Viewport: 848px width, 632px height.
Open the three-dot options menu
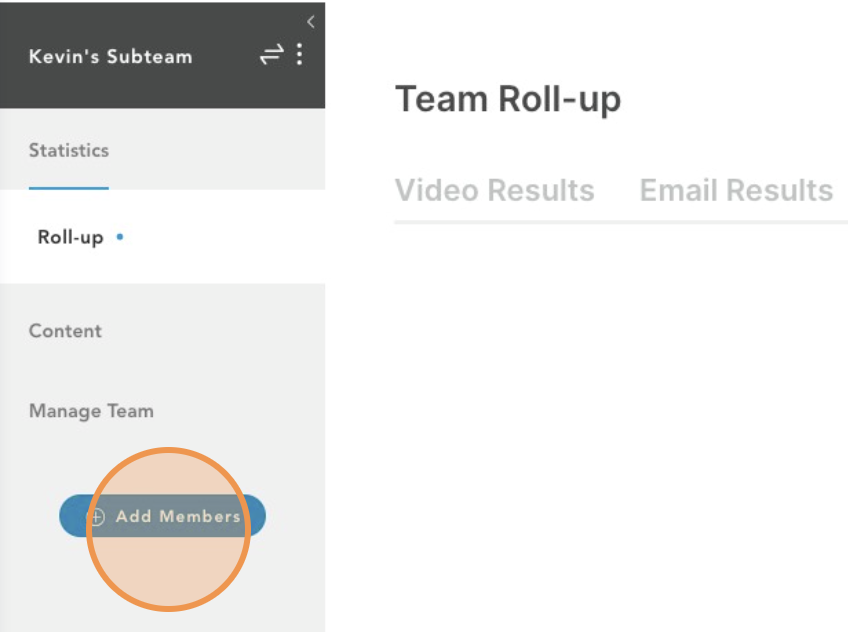300,55
